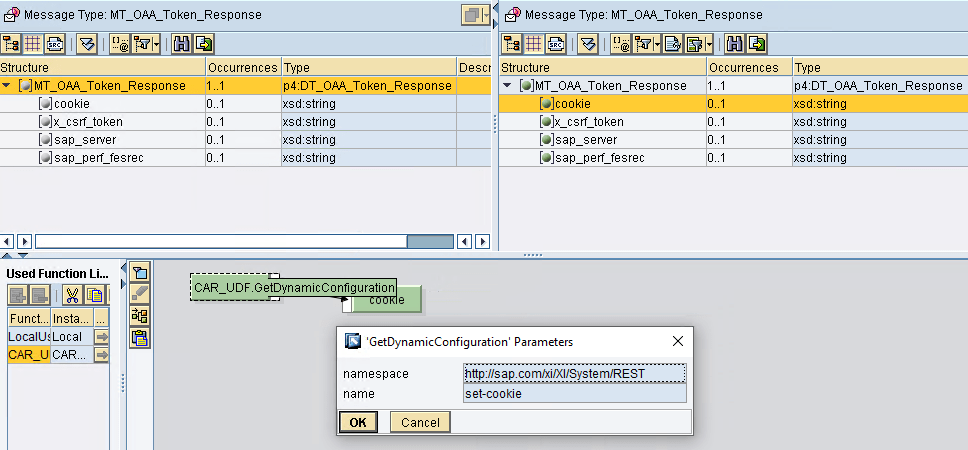Screen dimensions: 968x450
Task: Open the filter dropdown arrow in source toolbar
Action: [x=157, y=44]
